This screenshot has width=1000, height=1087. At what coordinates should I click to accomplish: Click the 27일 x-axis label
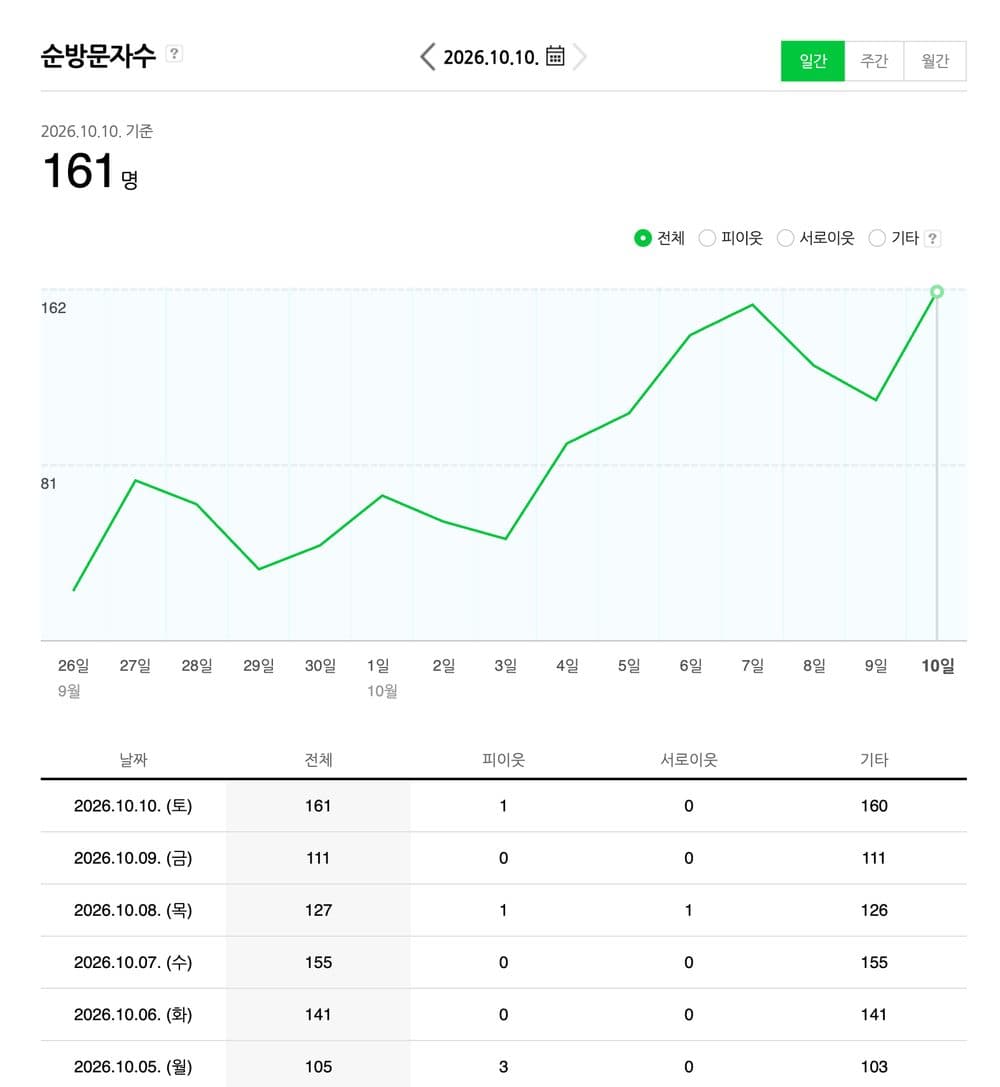135,666
